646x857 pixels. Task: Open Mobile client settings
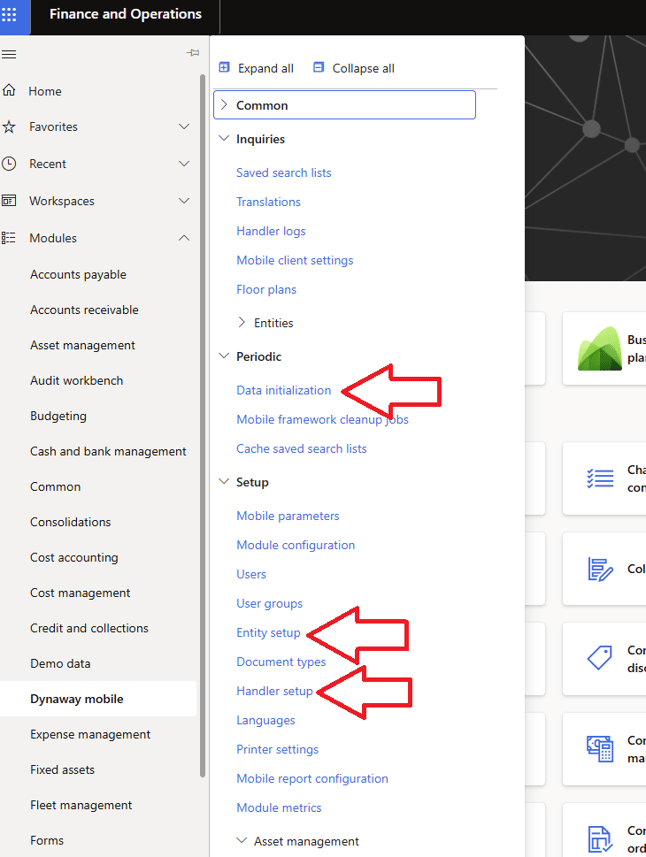295,260
